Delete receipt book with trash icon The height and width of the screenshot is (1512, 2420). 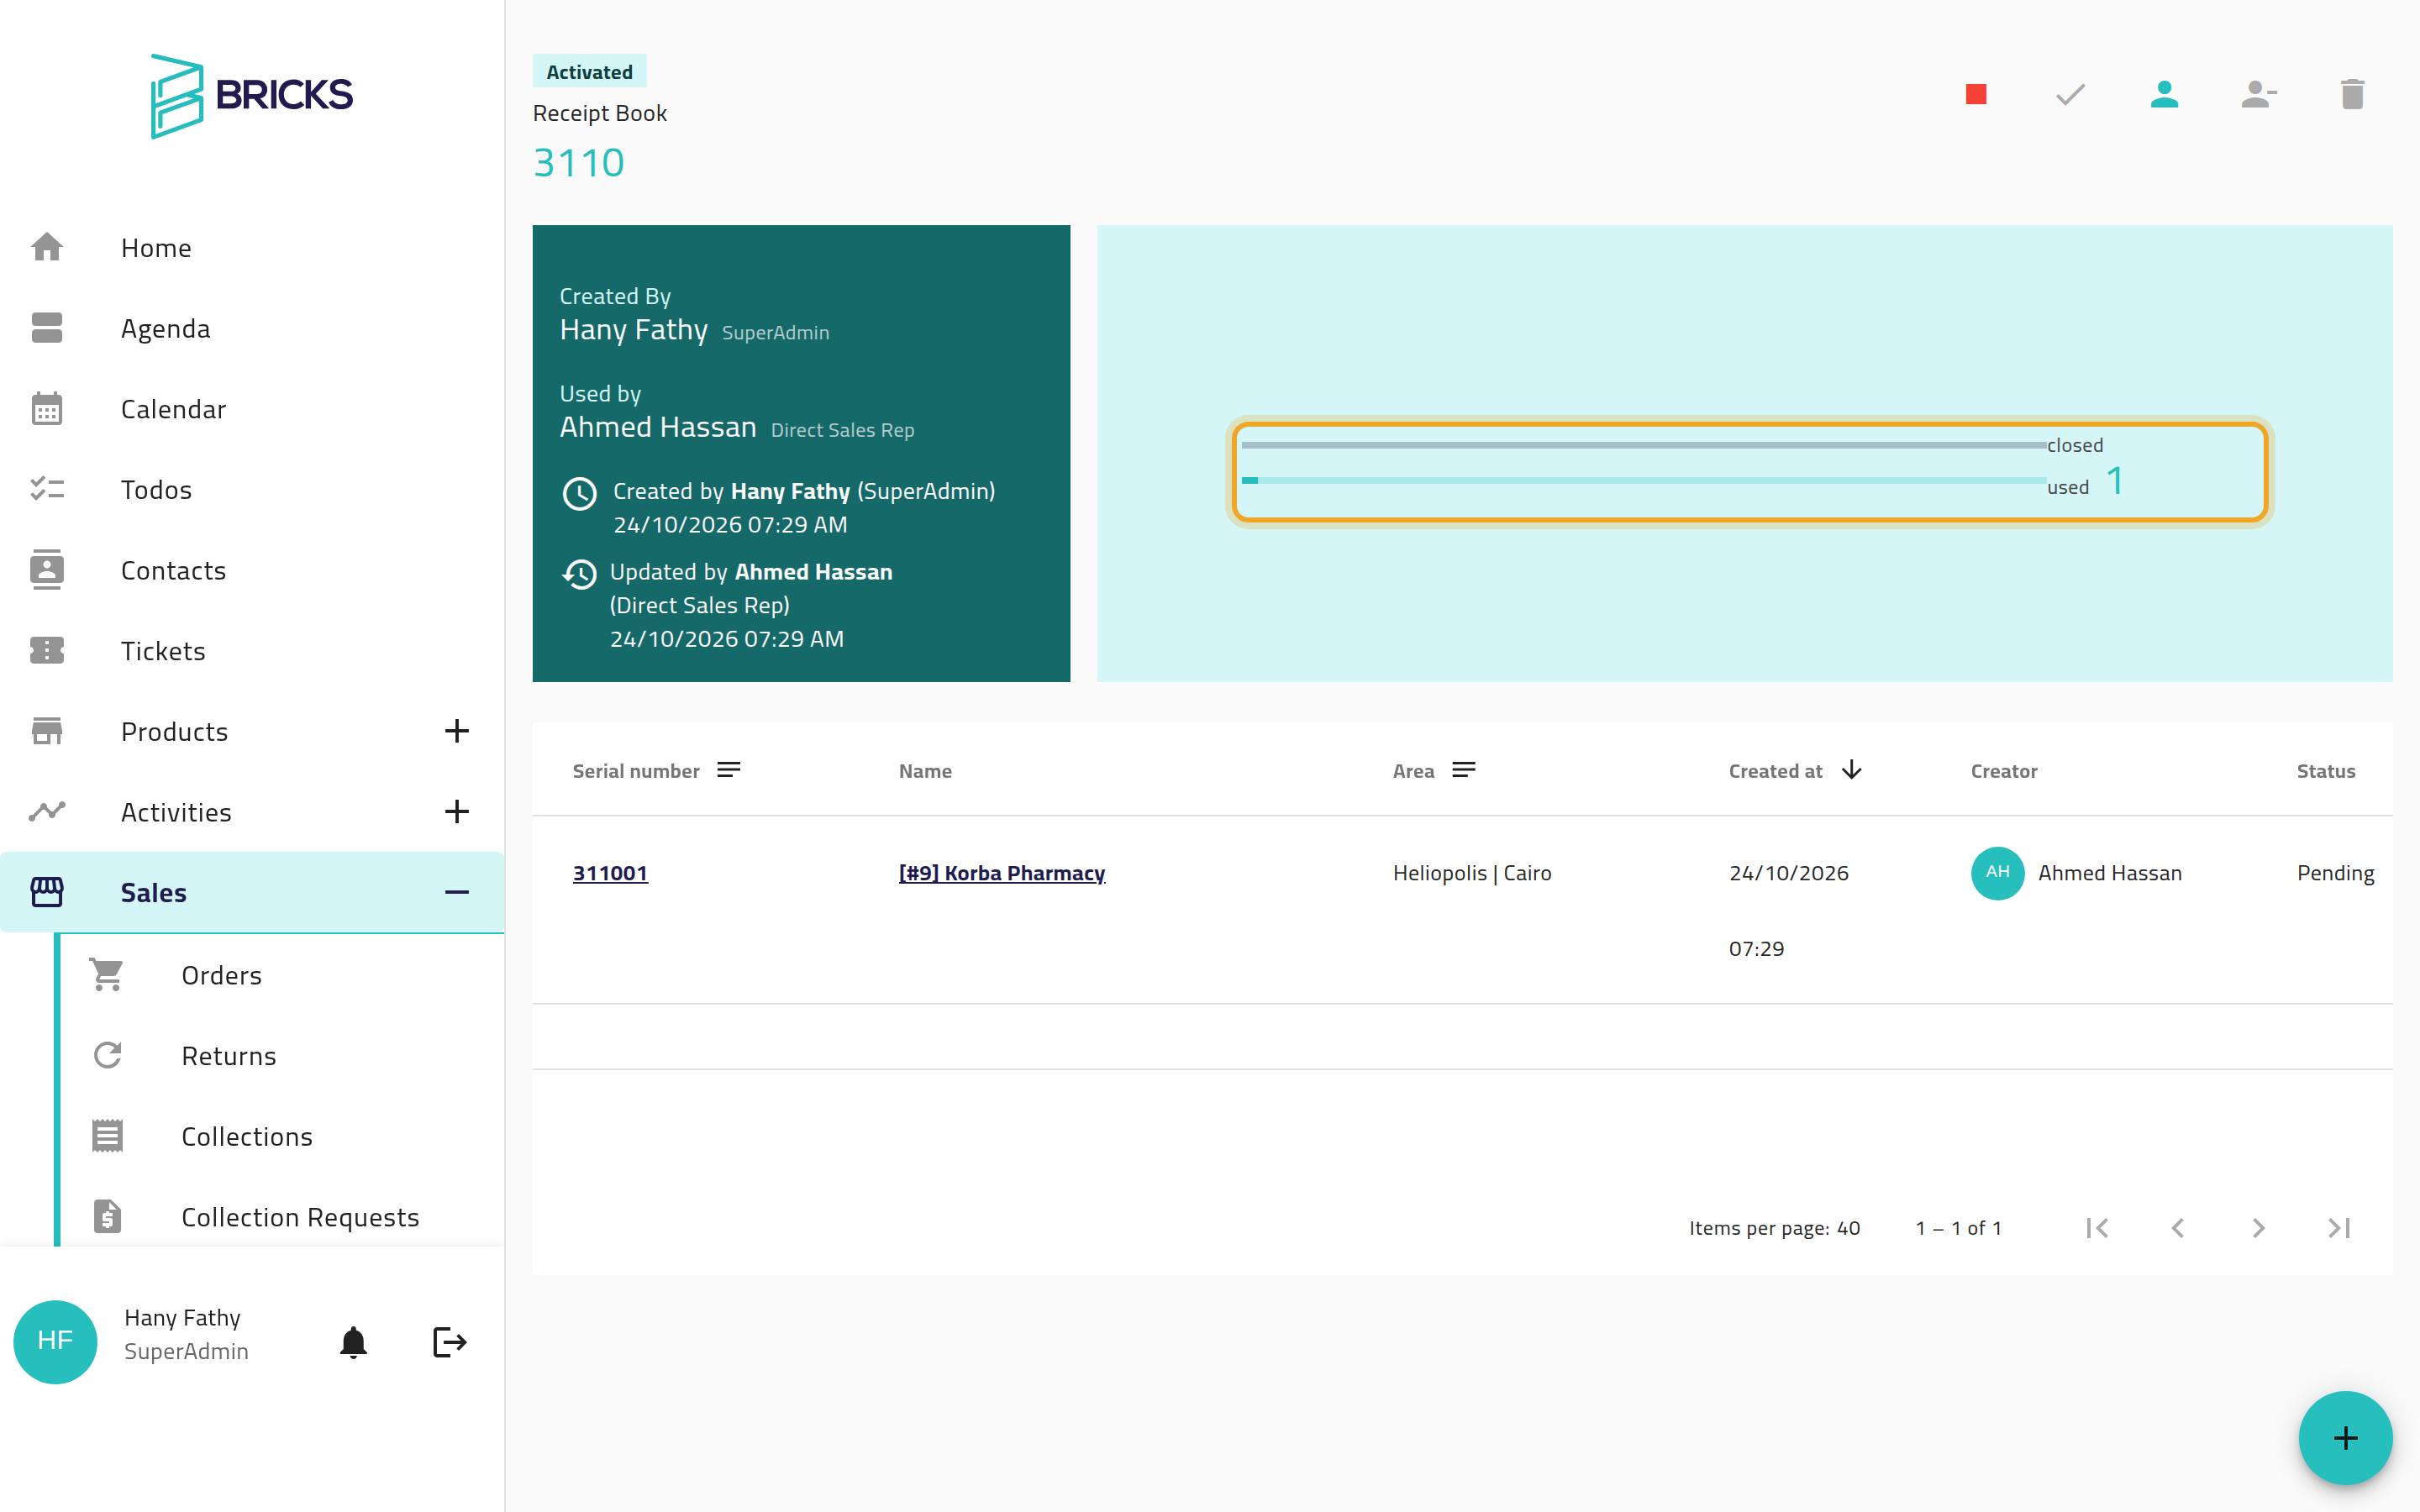2352,94
